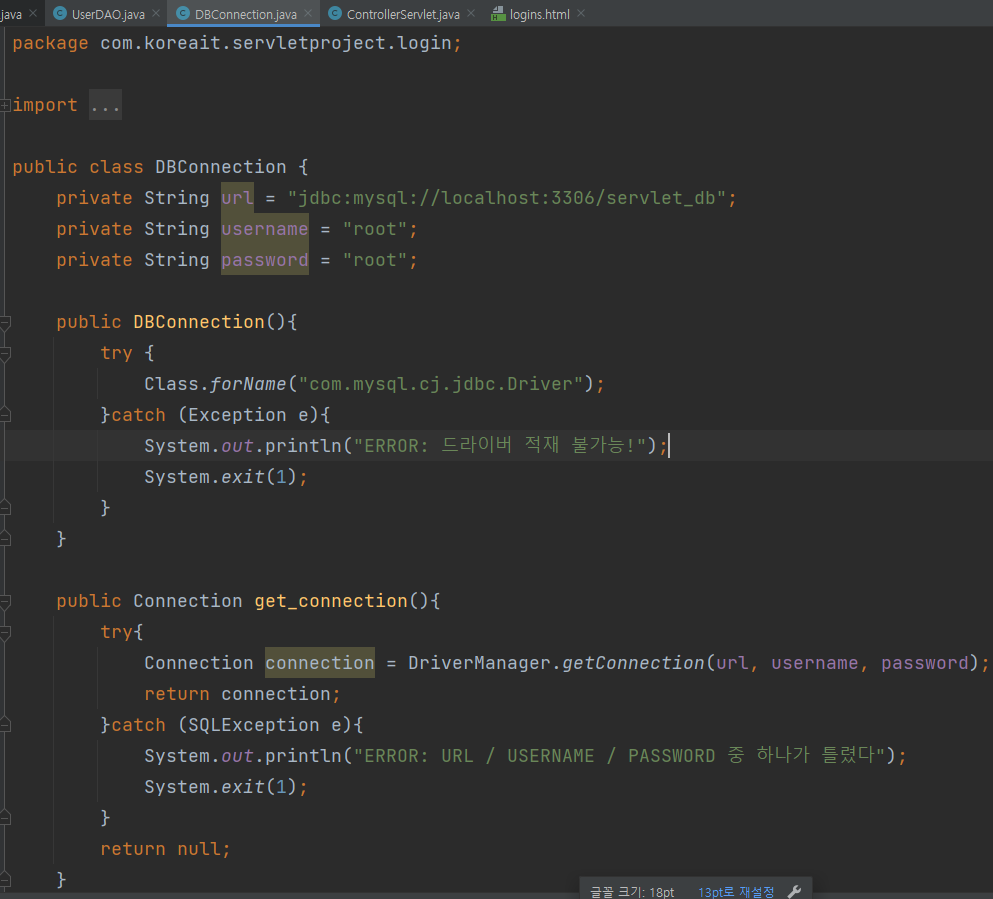Click the getConnection call on DriverManager

[x=633, y=663]
